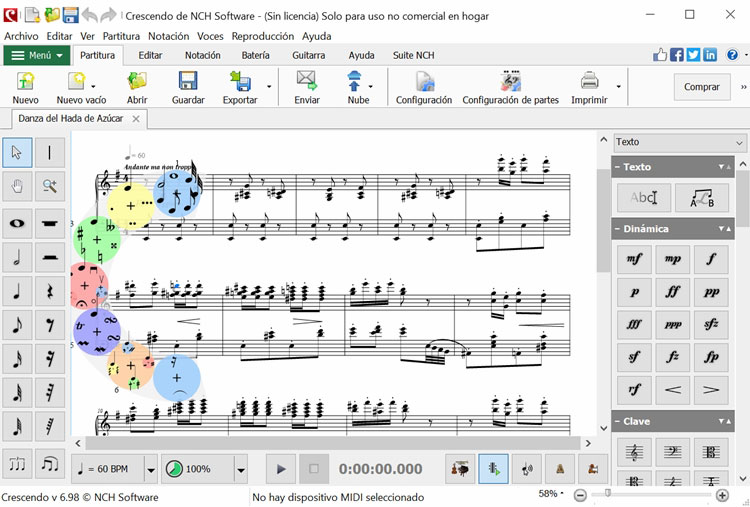Image resolution: width=750 pixels, height=507 pixels.
Task: Click the Enviar button
Action: [x=307, y=87]
